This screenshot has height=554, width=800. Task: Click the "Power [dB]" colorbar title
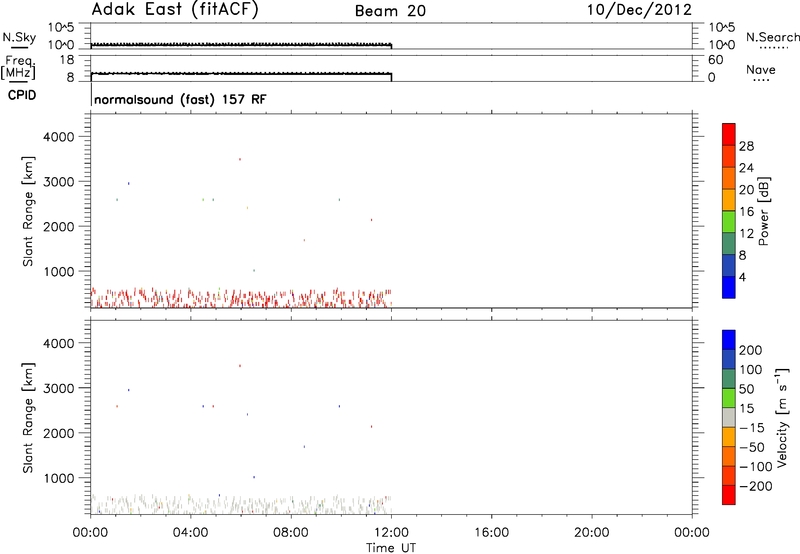coord(764,211)
